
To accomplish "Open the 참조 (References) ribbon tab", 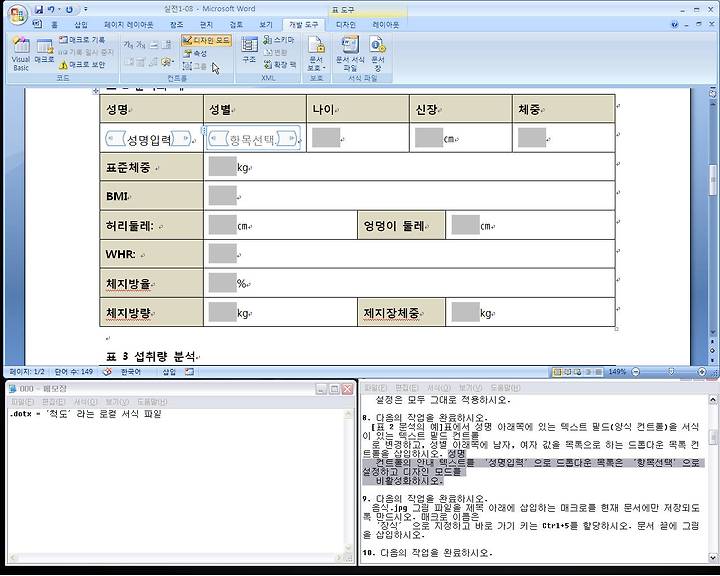I will coord(176,25).
